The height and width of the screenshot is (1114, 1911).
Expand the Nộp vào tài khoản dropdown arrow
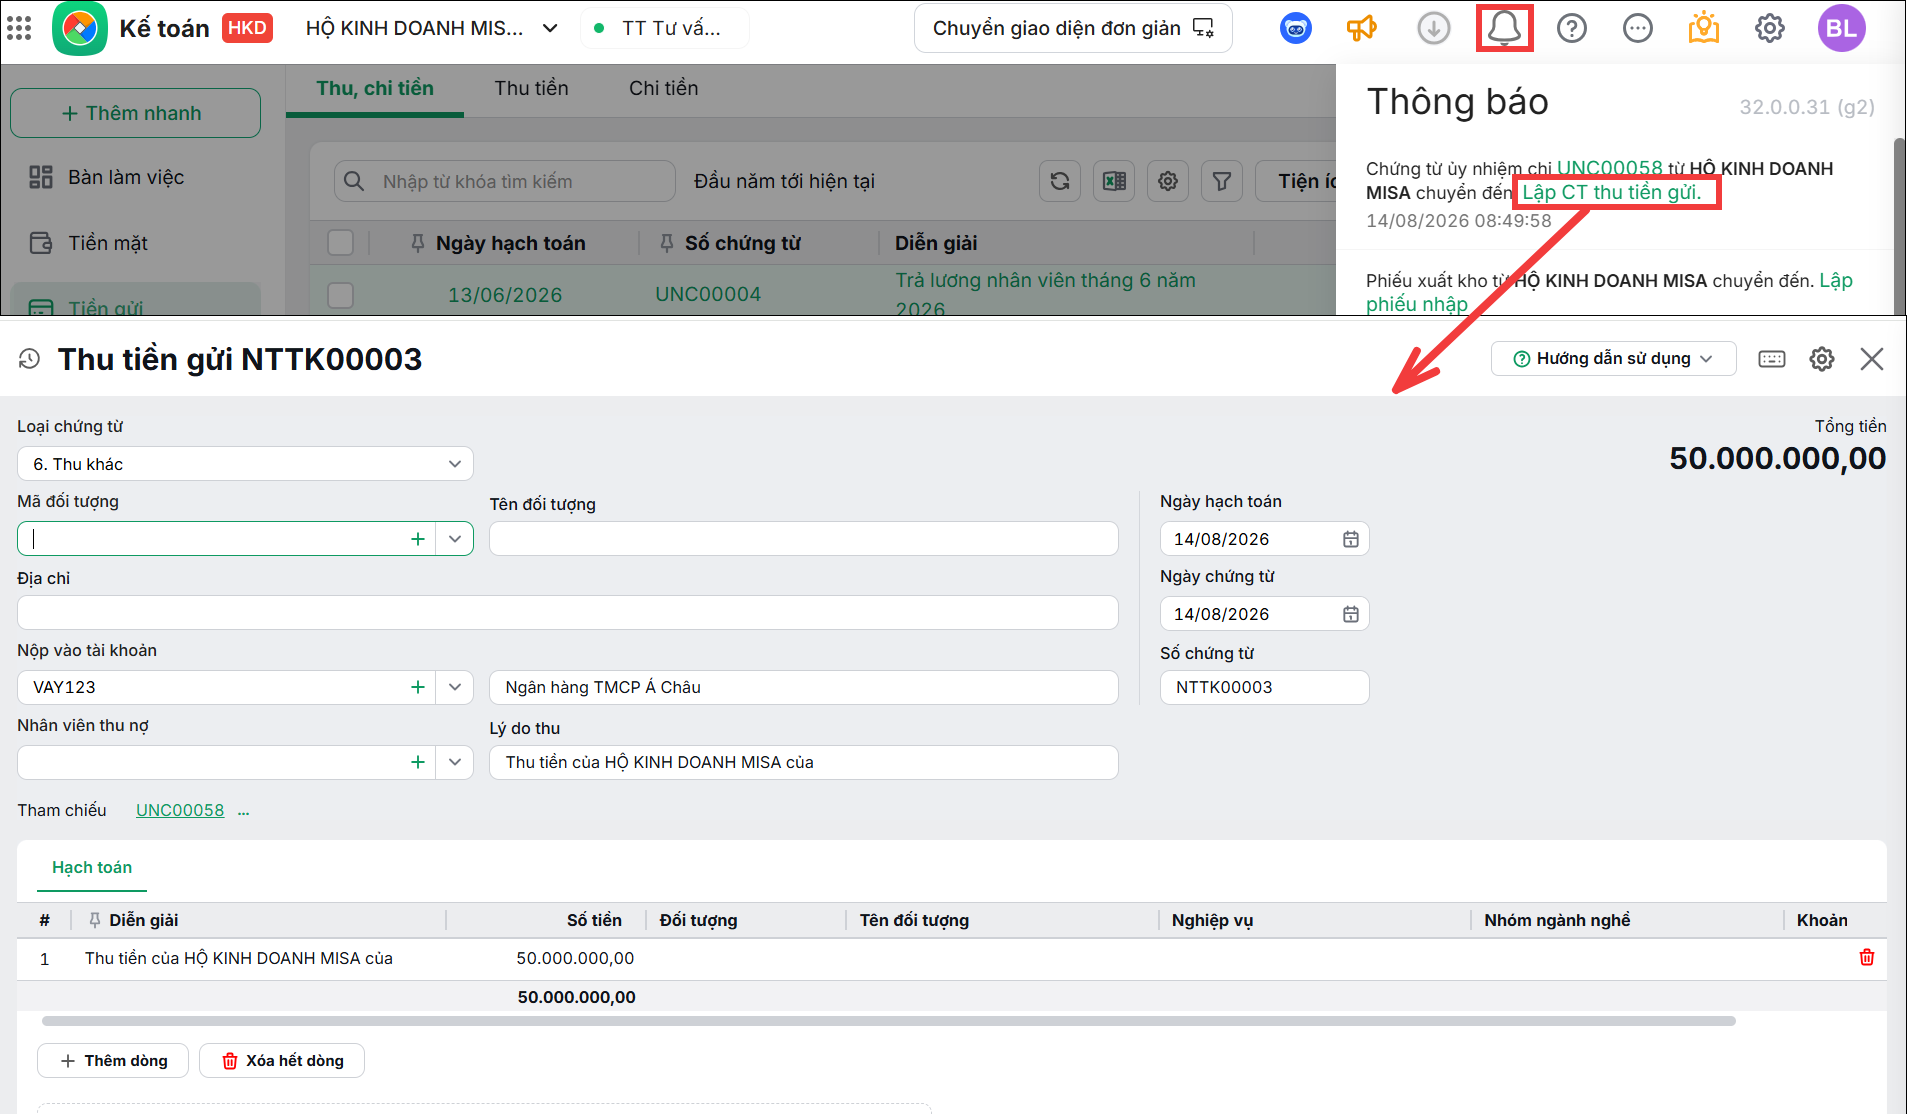point(455,687)
